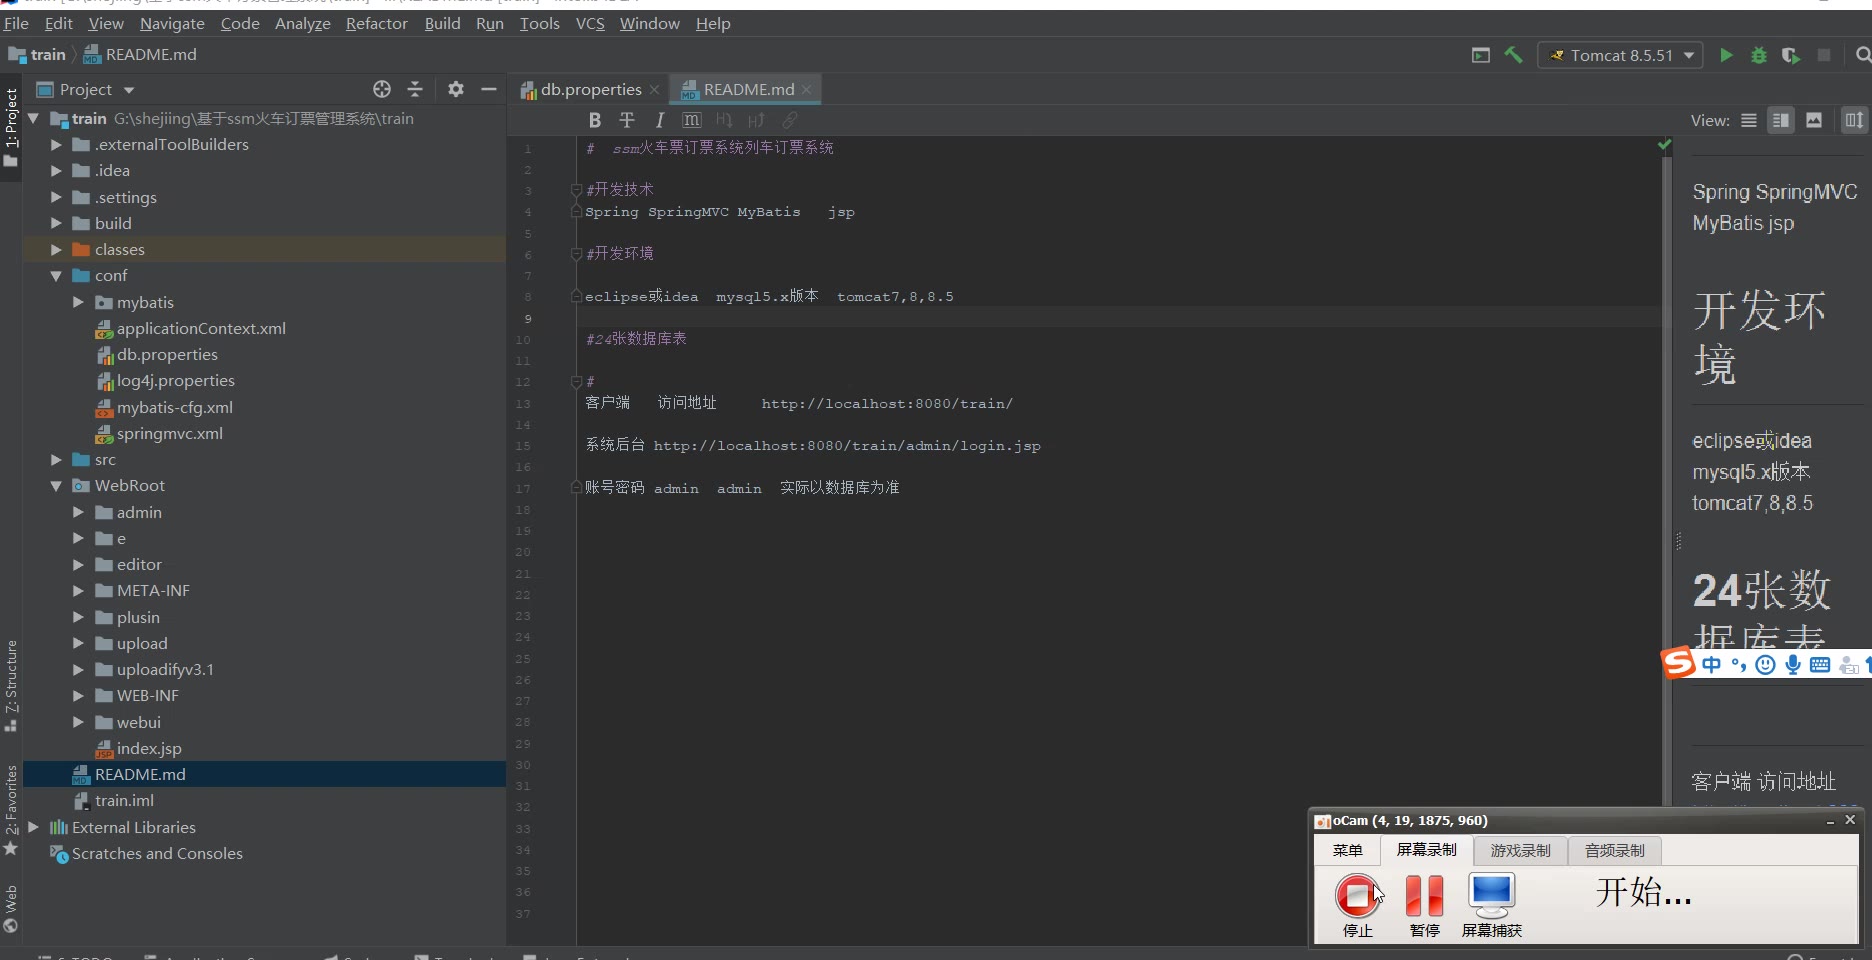Viewport: 1872px width, 960px height.
Task: Switch to editor-only view mode
Action: (1749, 120)
